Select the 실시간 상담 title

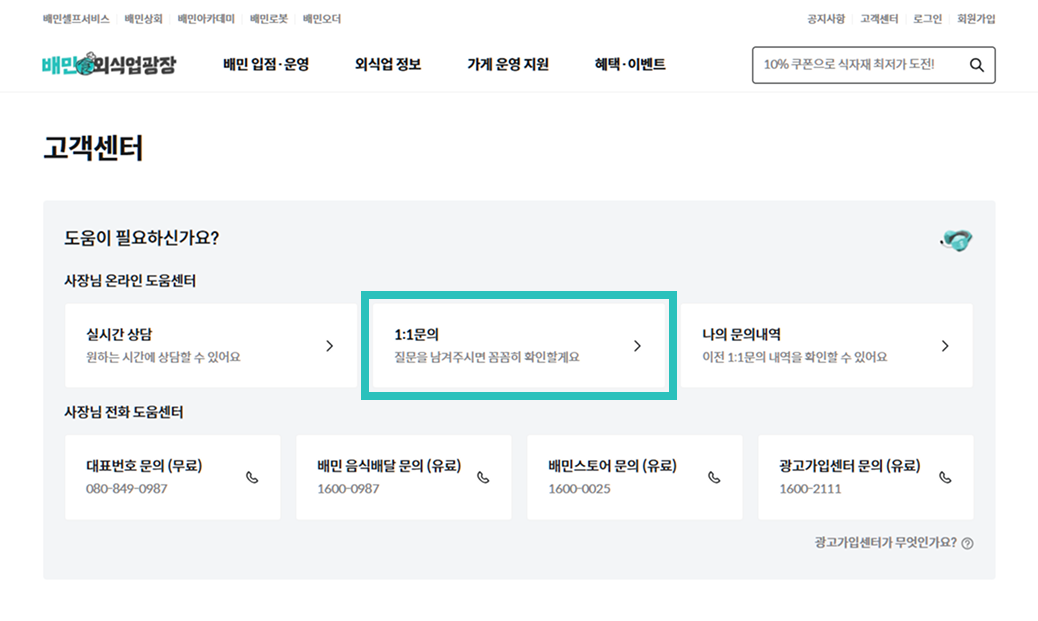pyautogui.click(x=119, y=334)
